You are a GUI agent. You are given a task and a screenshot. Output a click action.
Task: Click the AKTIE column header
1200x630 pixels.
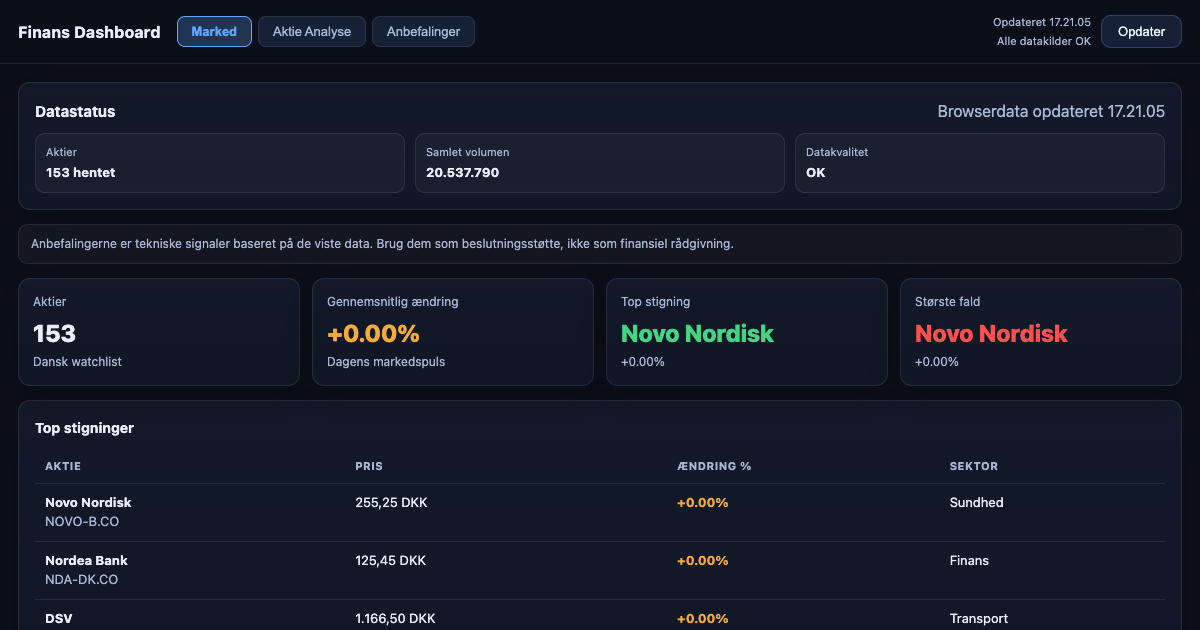pyautogui.click(x=63, y=466)
